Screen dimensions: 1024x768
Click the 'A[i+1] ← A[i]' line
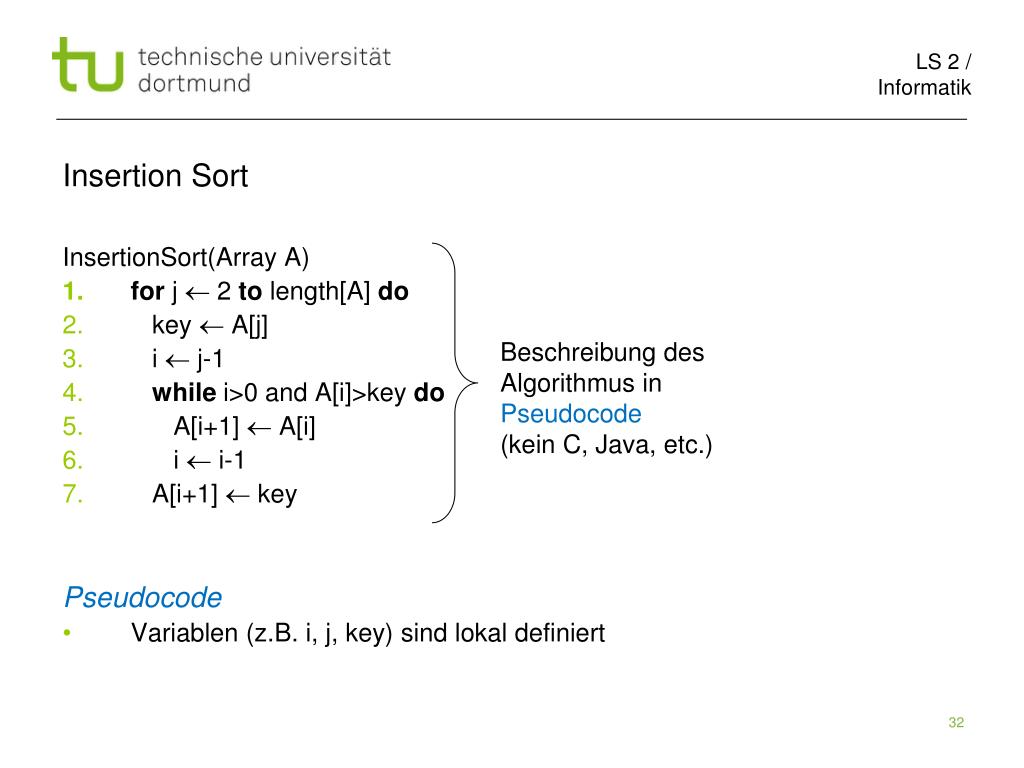tap(244, 426)
